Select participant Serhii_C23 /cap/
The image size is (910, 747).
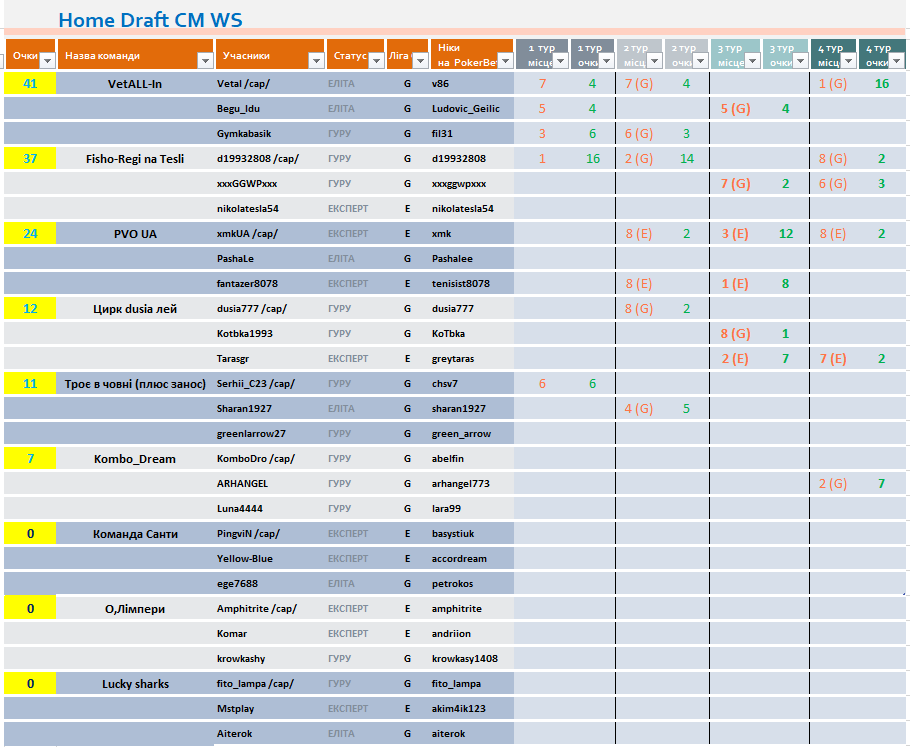(255, 383)
